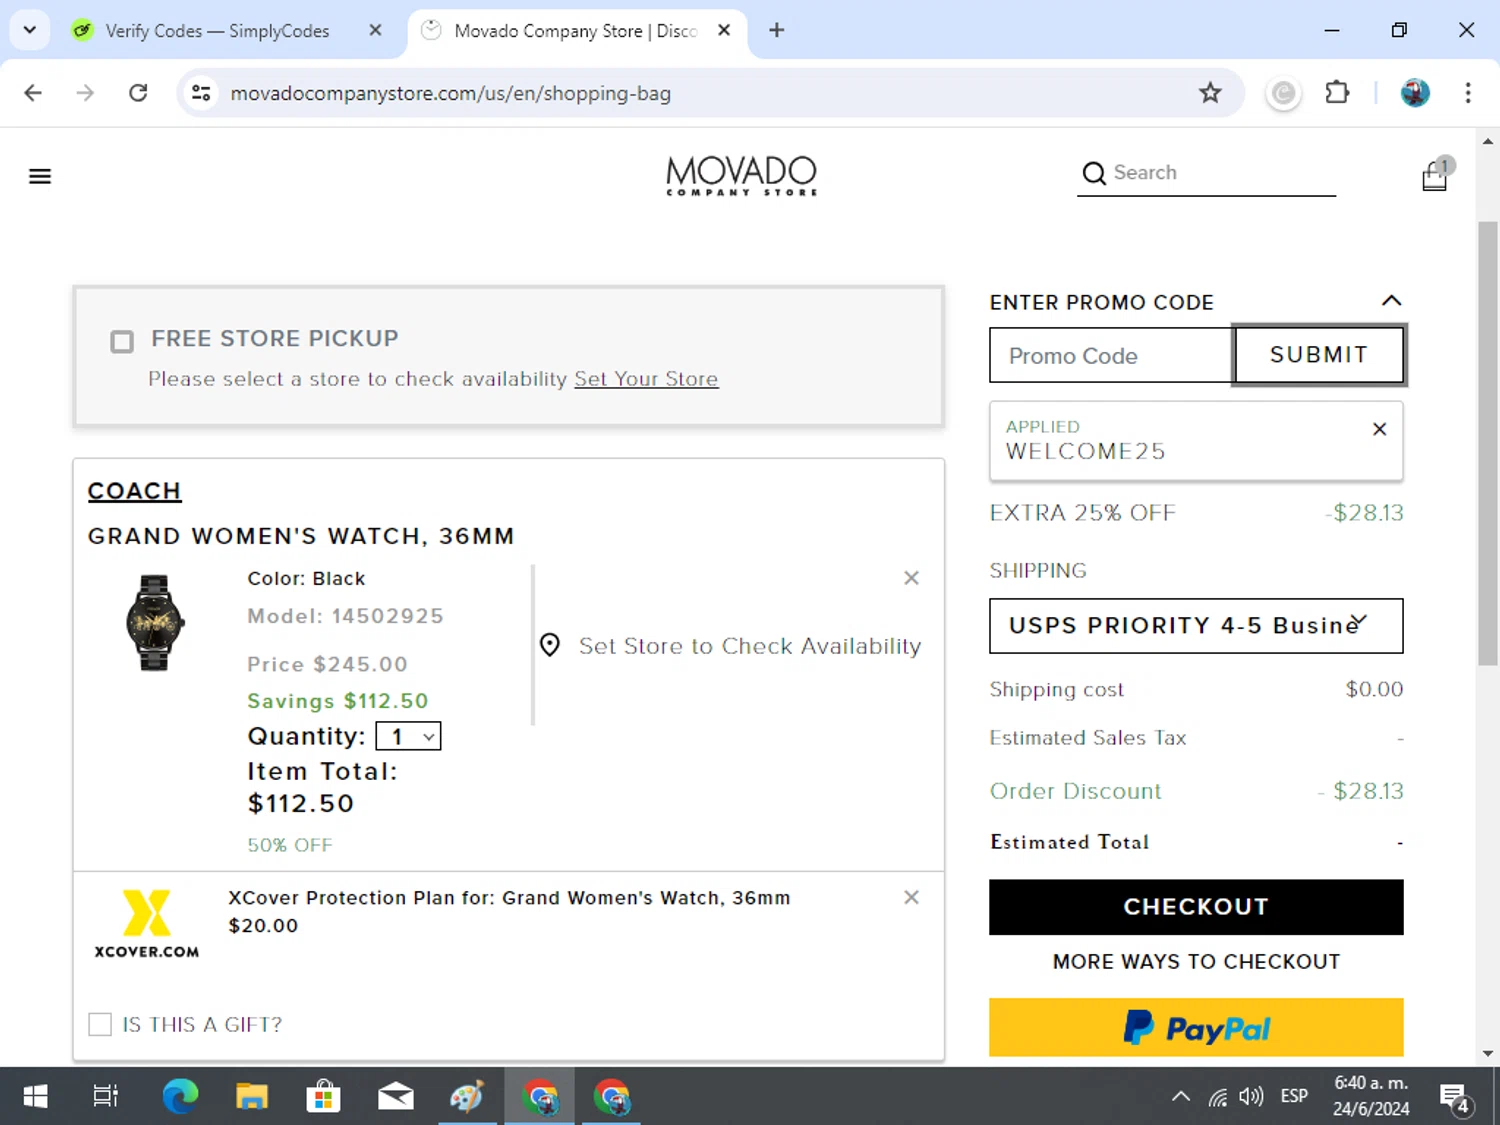Click the extension icon beside the bookmark star
The image size is (1500, 1125).
(1283, 94)
